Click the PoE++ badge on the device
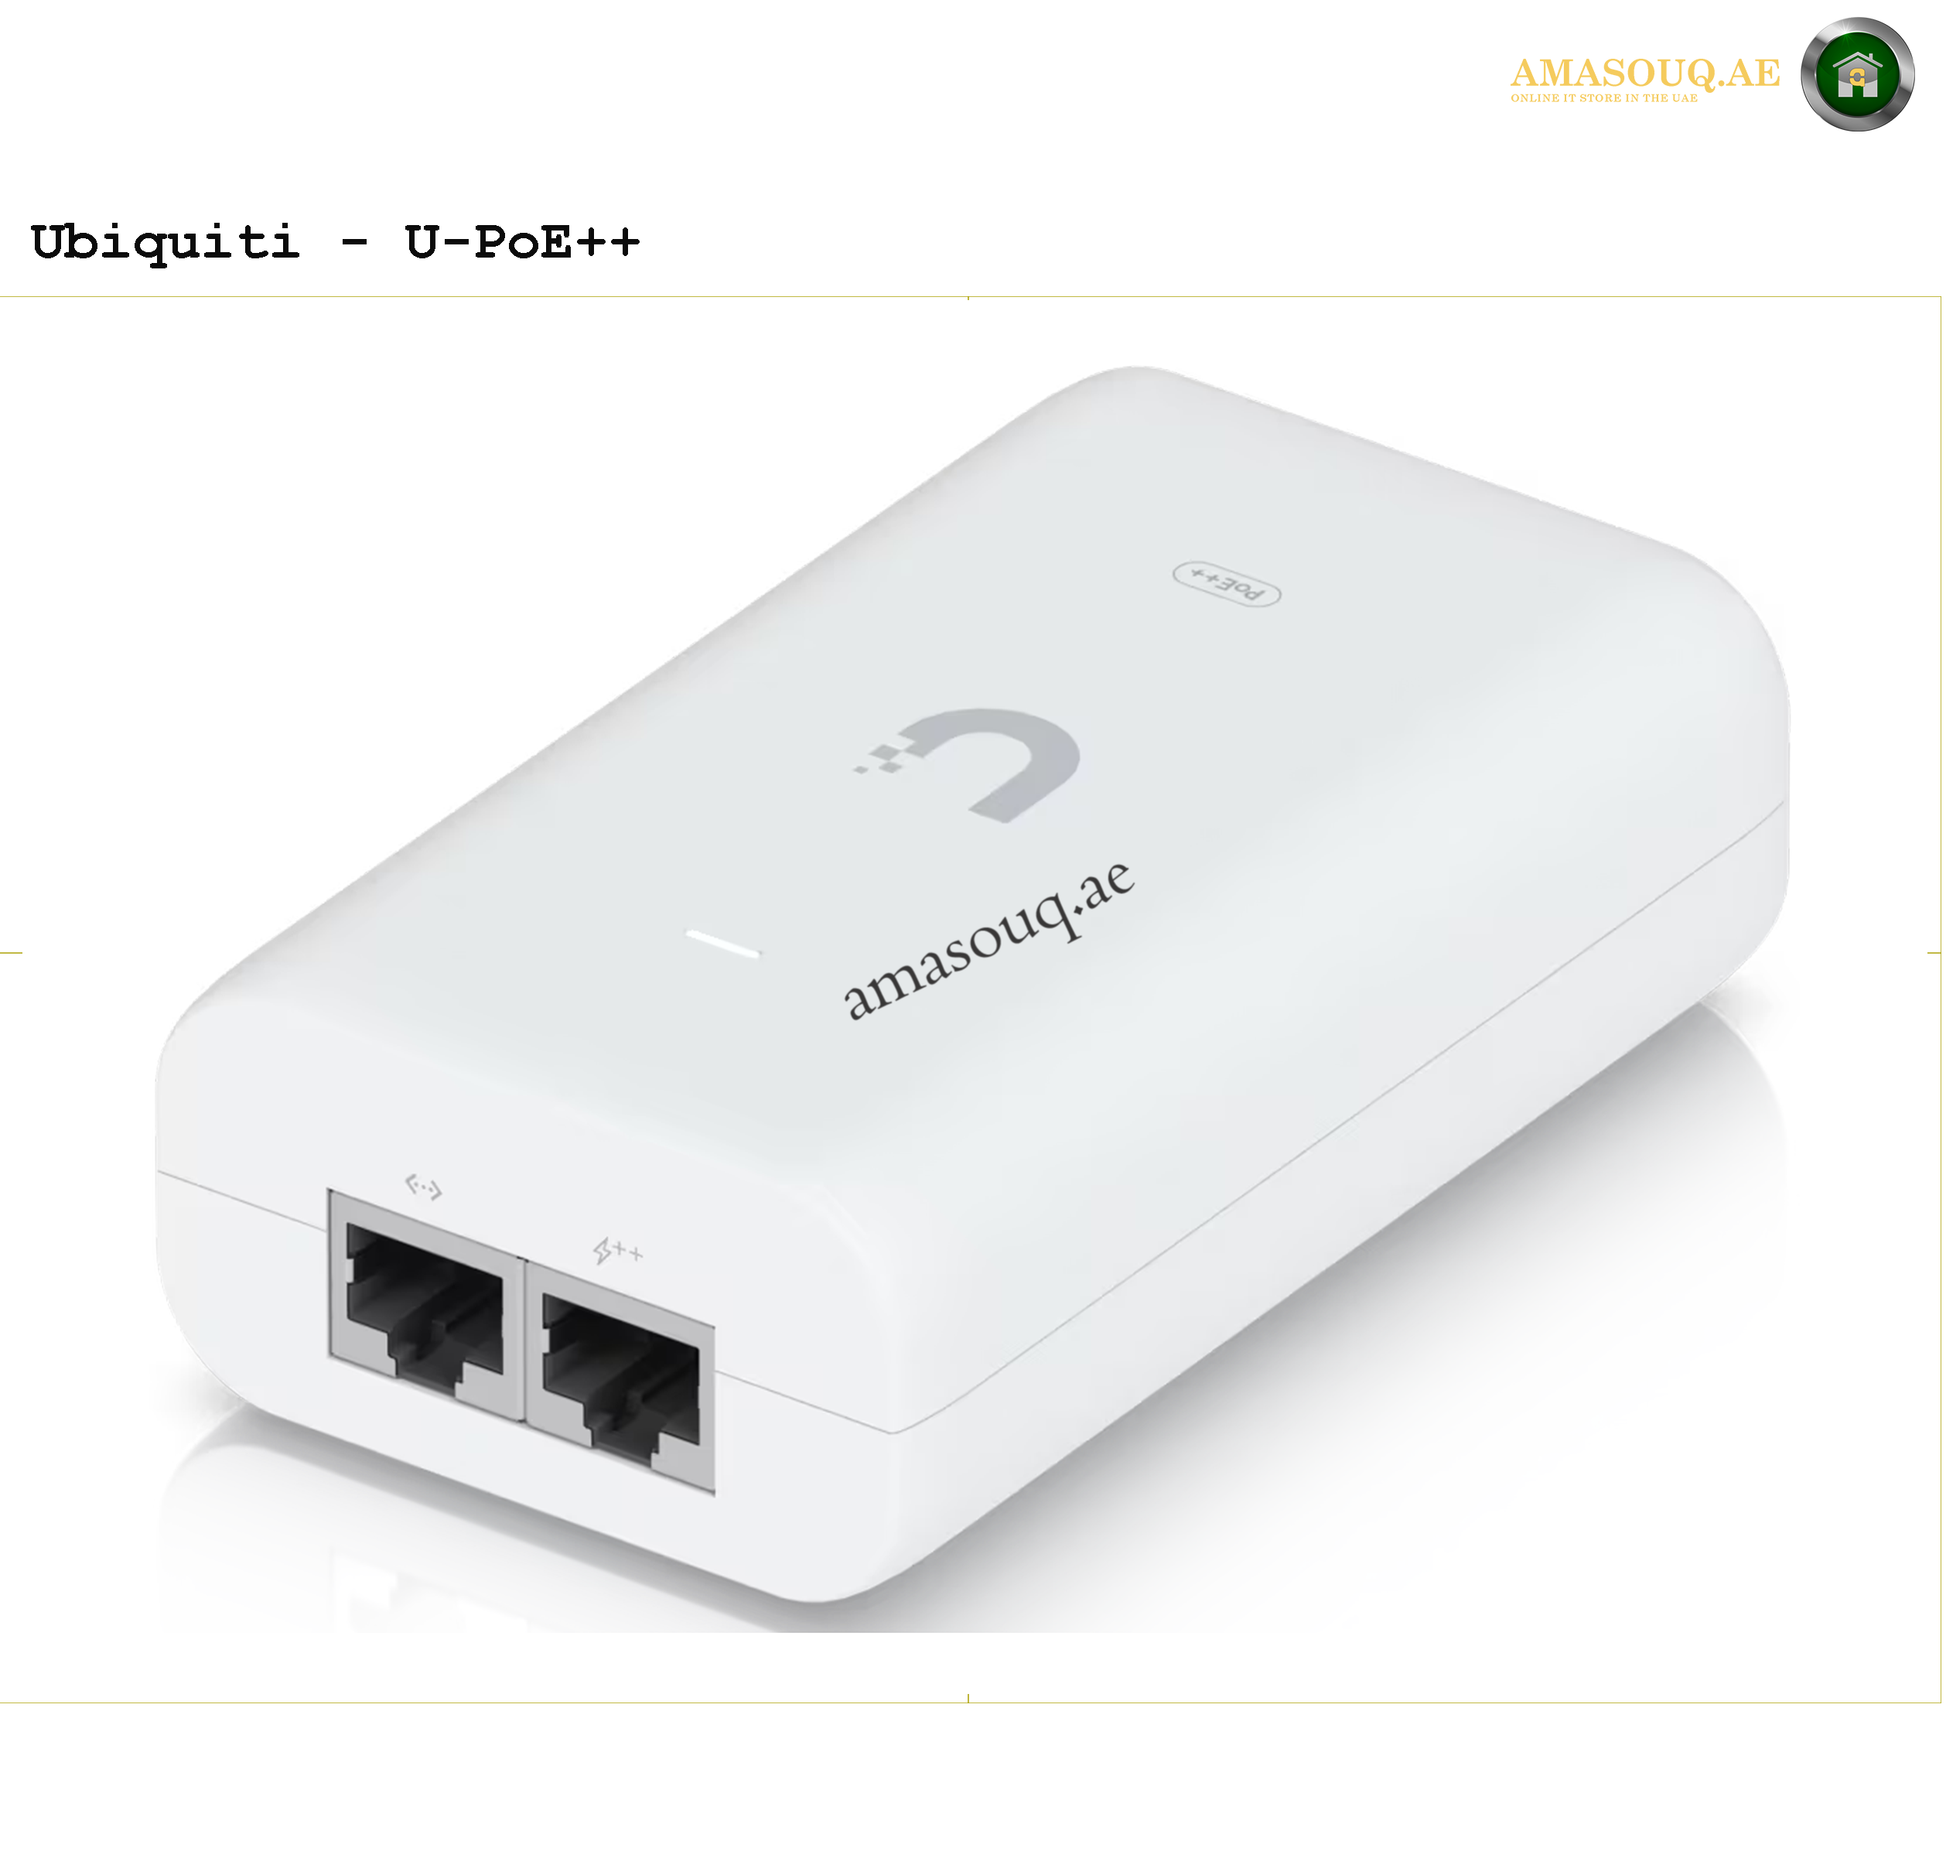The width and height of the screenshot is (1946, 1875). coord(1226,583)
